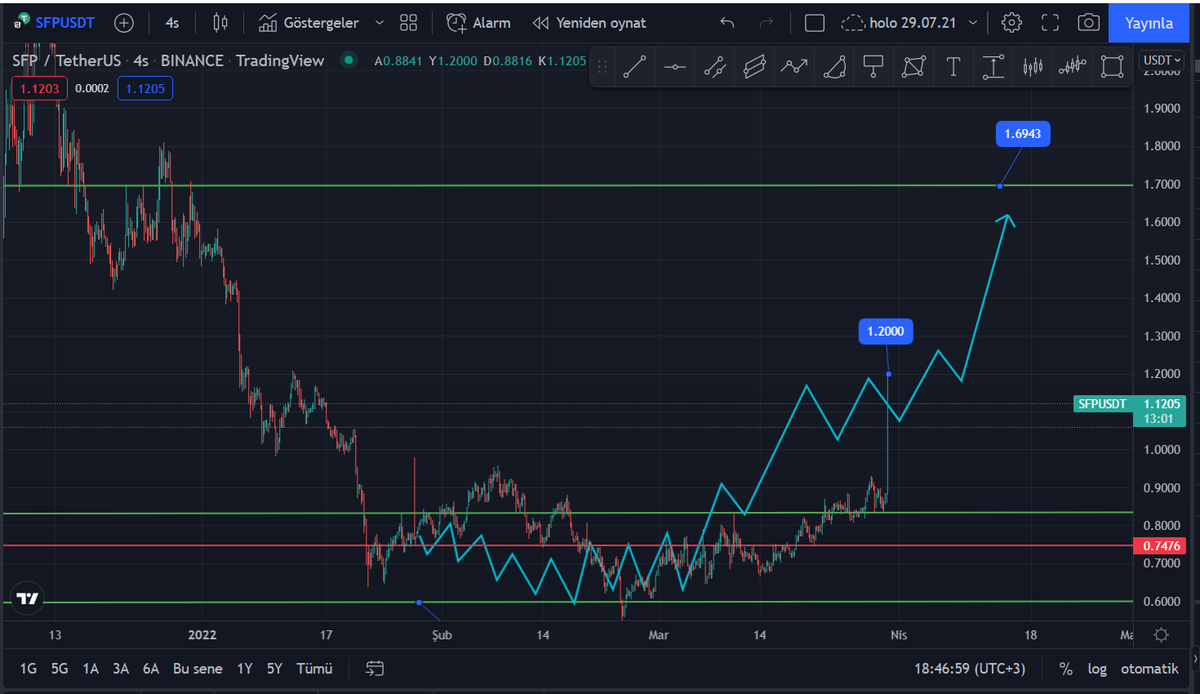The width and height of the screenshot is (1200, 694).
Task: Open Göstergeler indicators dialog
Action: coord(308,22)
